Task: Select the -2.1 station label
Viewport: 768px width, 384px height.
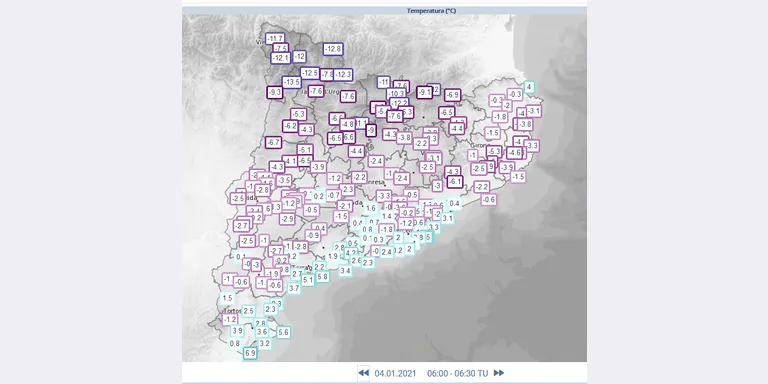Action: click(345, 206)
